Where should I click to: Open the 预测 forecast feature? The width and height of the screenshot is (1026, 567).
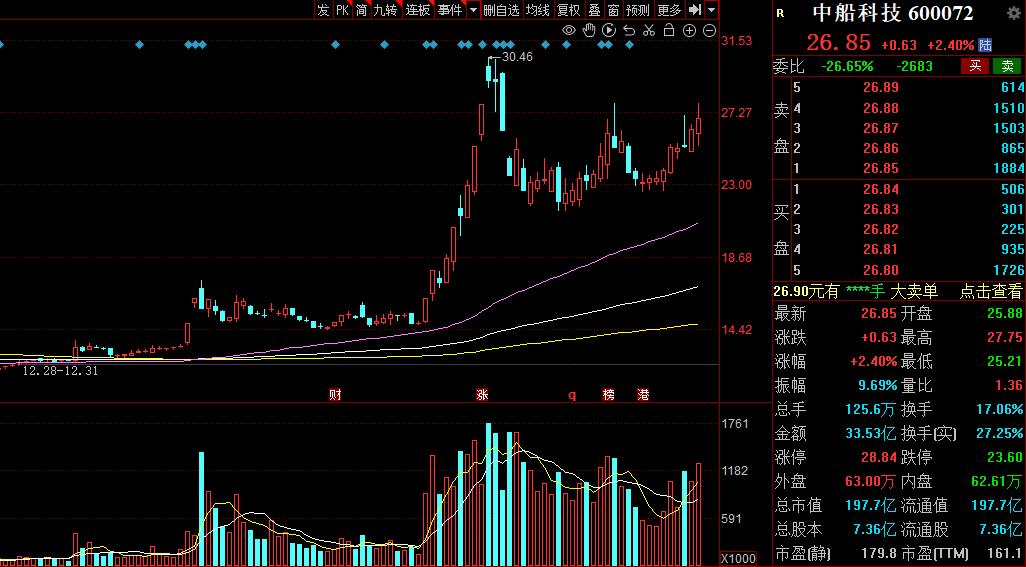point(638,10)
